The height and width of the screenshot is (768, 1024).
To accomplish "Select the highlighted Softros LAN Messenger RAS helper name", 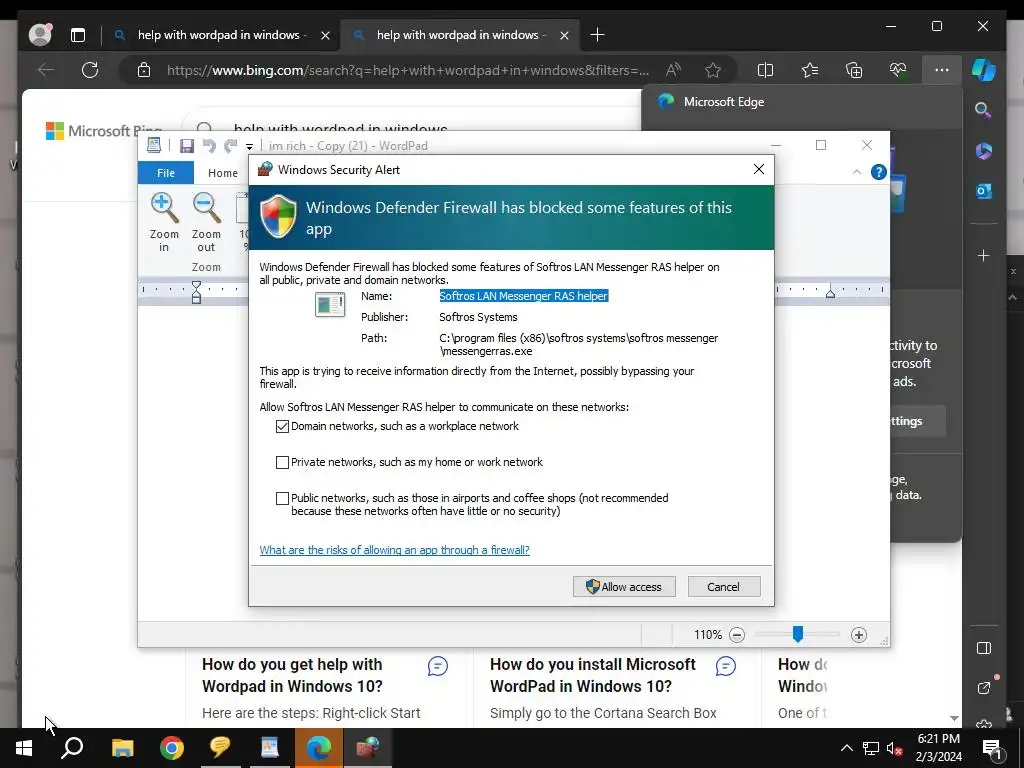I will (524, 296).
